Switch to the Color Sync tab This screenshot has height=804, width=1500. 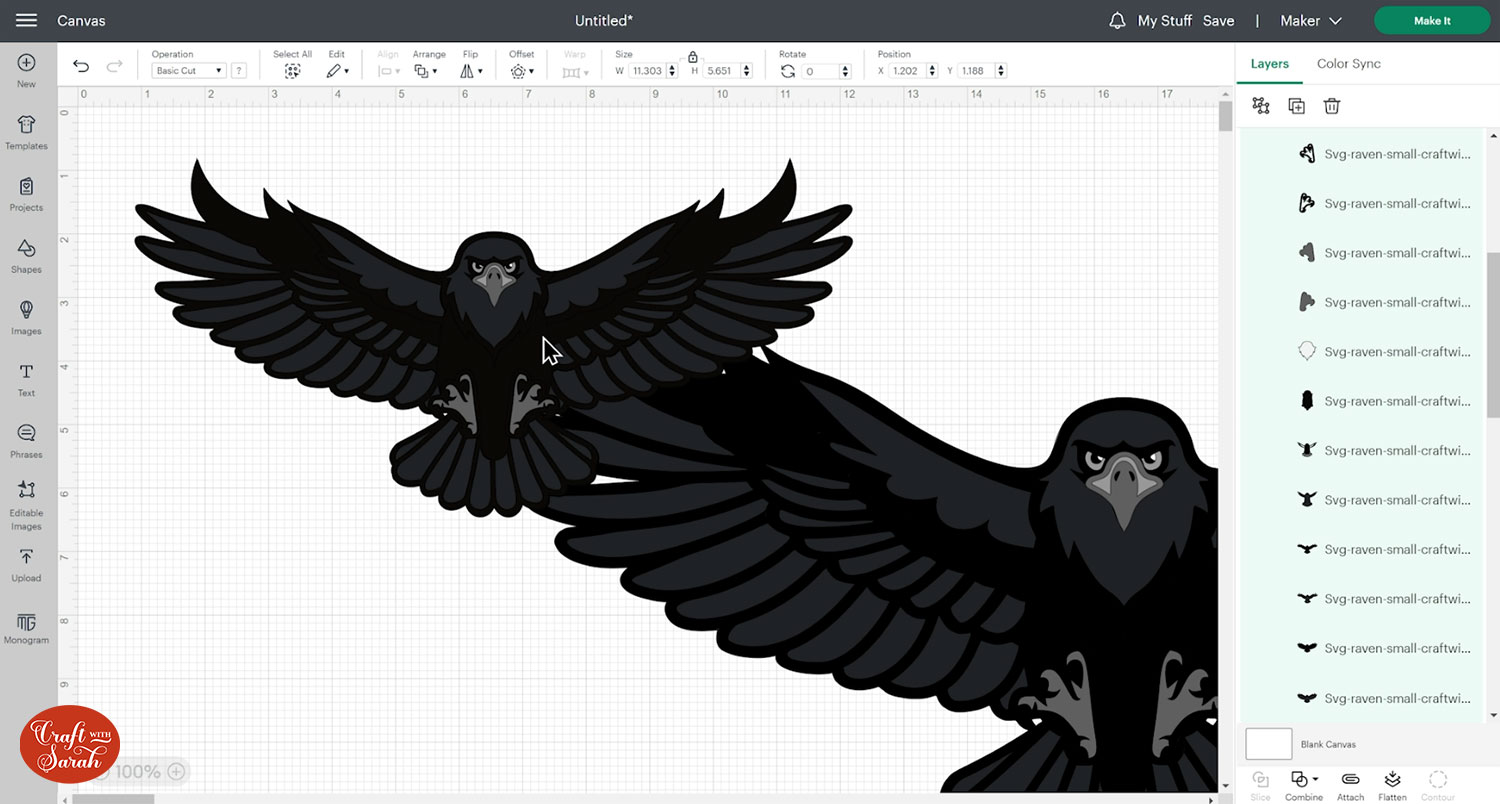coord(1348,63)
